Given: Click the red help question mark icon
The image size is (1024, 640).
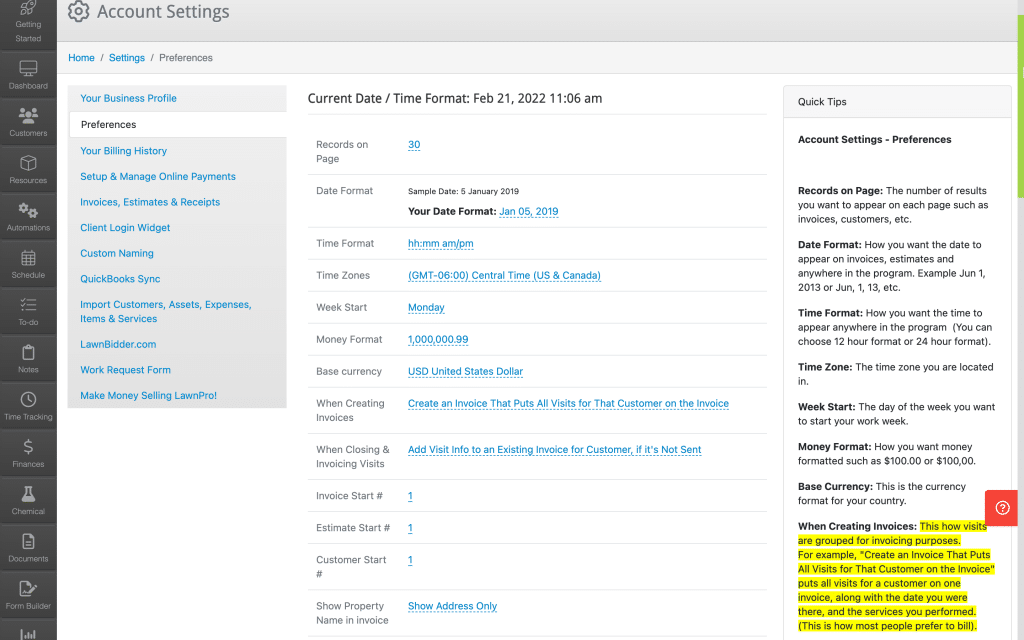Looking at the screenshot, I should (1001, 508).
